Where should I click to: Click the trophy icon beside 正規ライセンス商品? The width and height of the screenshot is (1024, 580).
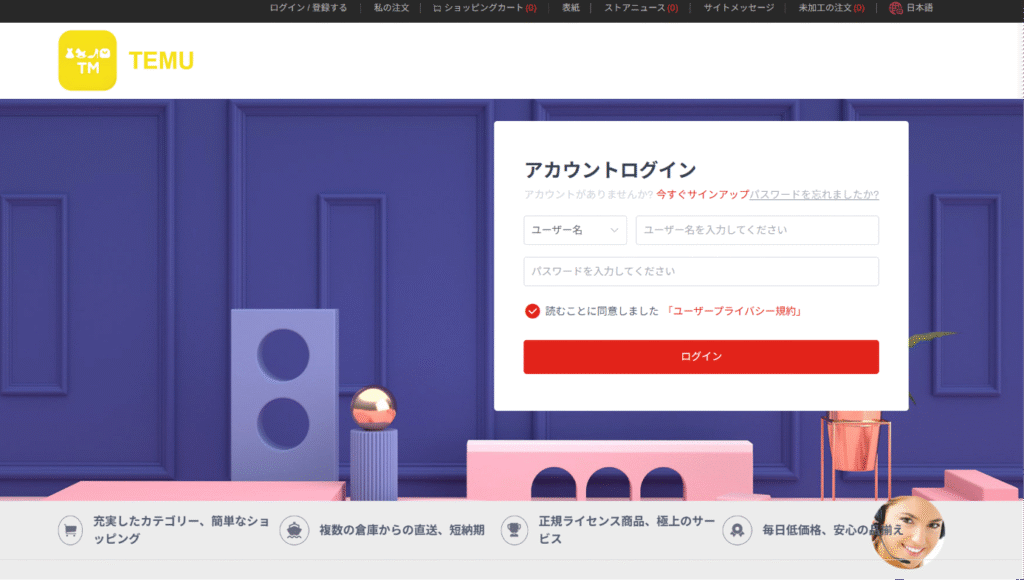514,530
